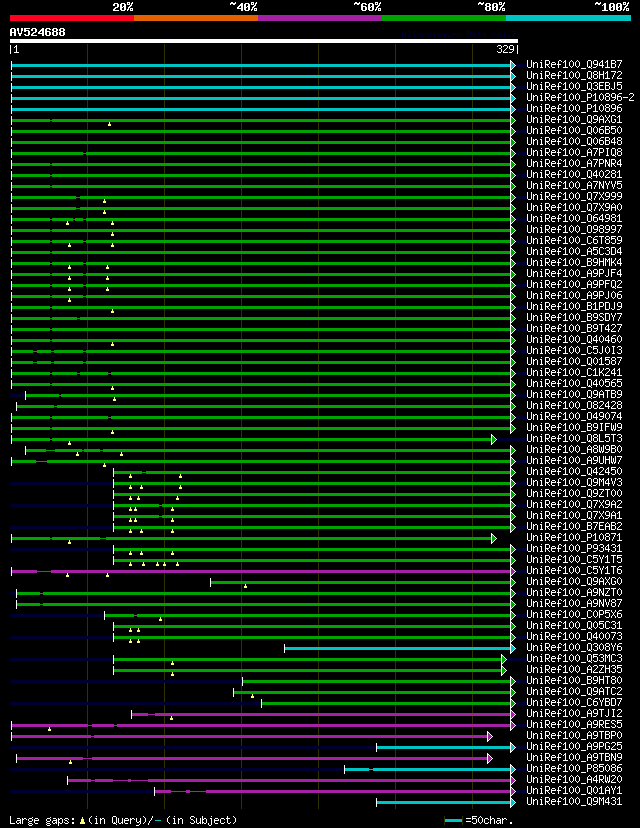Click the green ~80% identity legend swatch
The image size is (640, 828).
[x=444, y=18]
